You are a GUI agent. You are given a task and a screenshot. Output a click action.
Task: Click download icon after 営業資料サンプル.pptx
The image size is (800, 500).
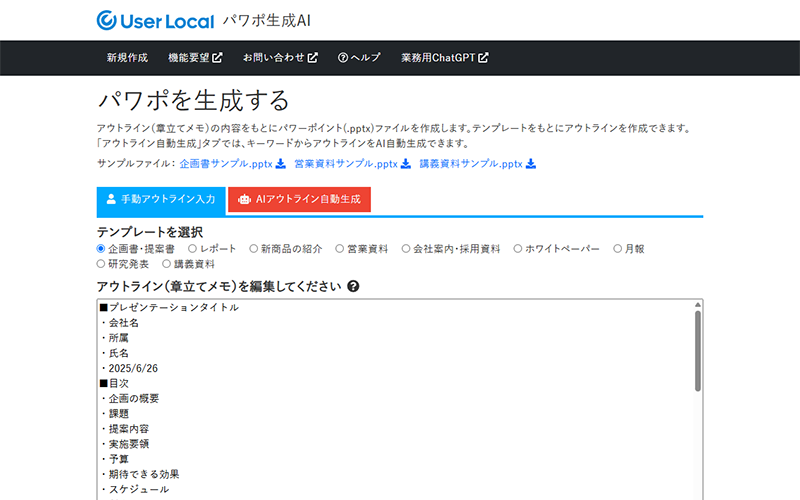pos(406,164)
